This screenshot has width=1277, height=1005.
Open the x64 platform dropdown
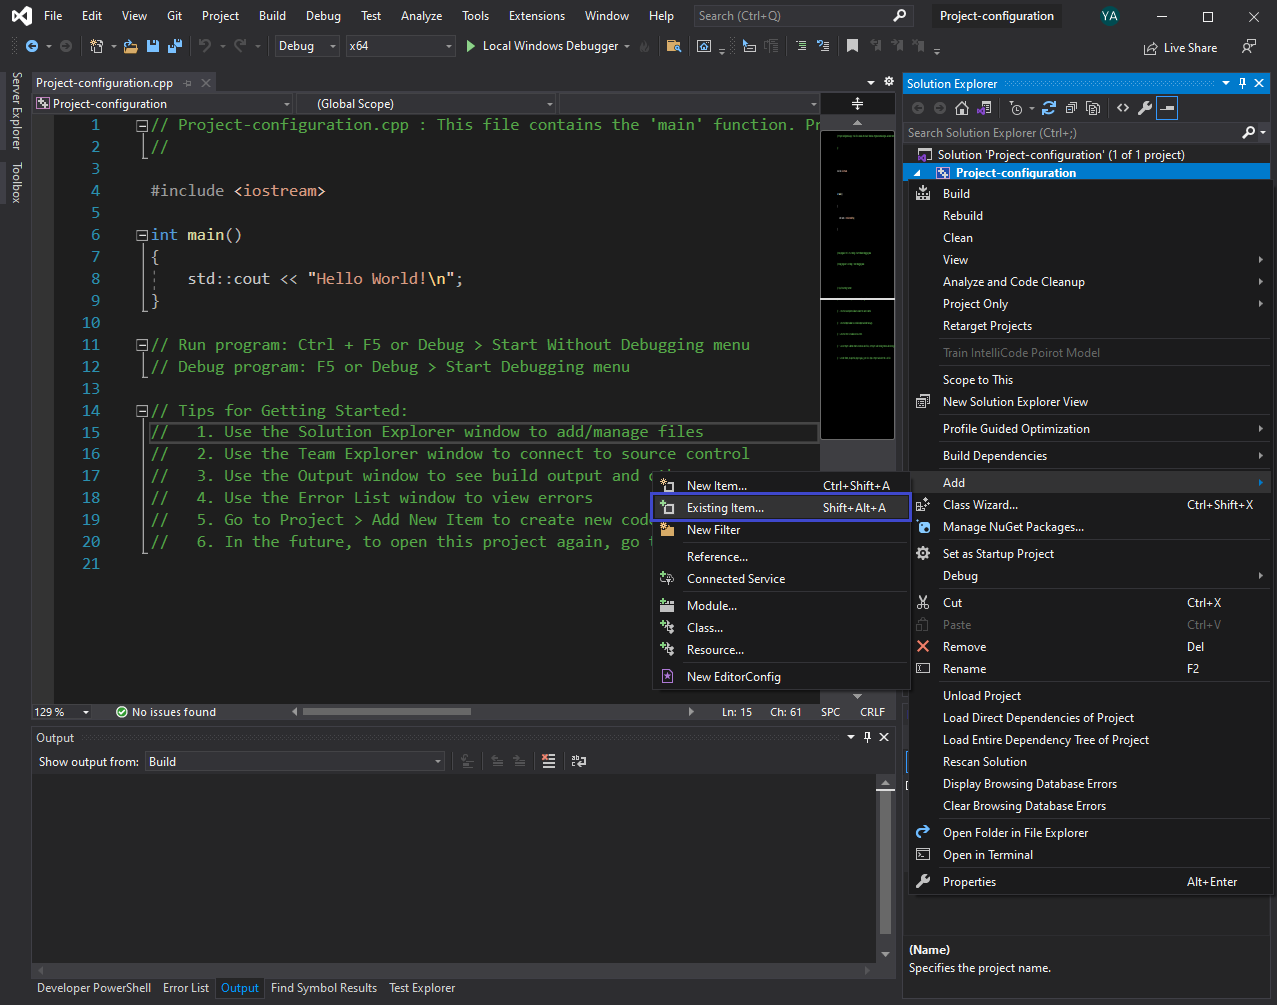coord(446,45)
